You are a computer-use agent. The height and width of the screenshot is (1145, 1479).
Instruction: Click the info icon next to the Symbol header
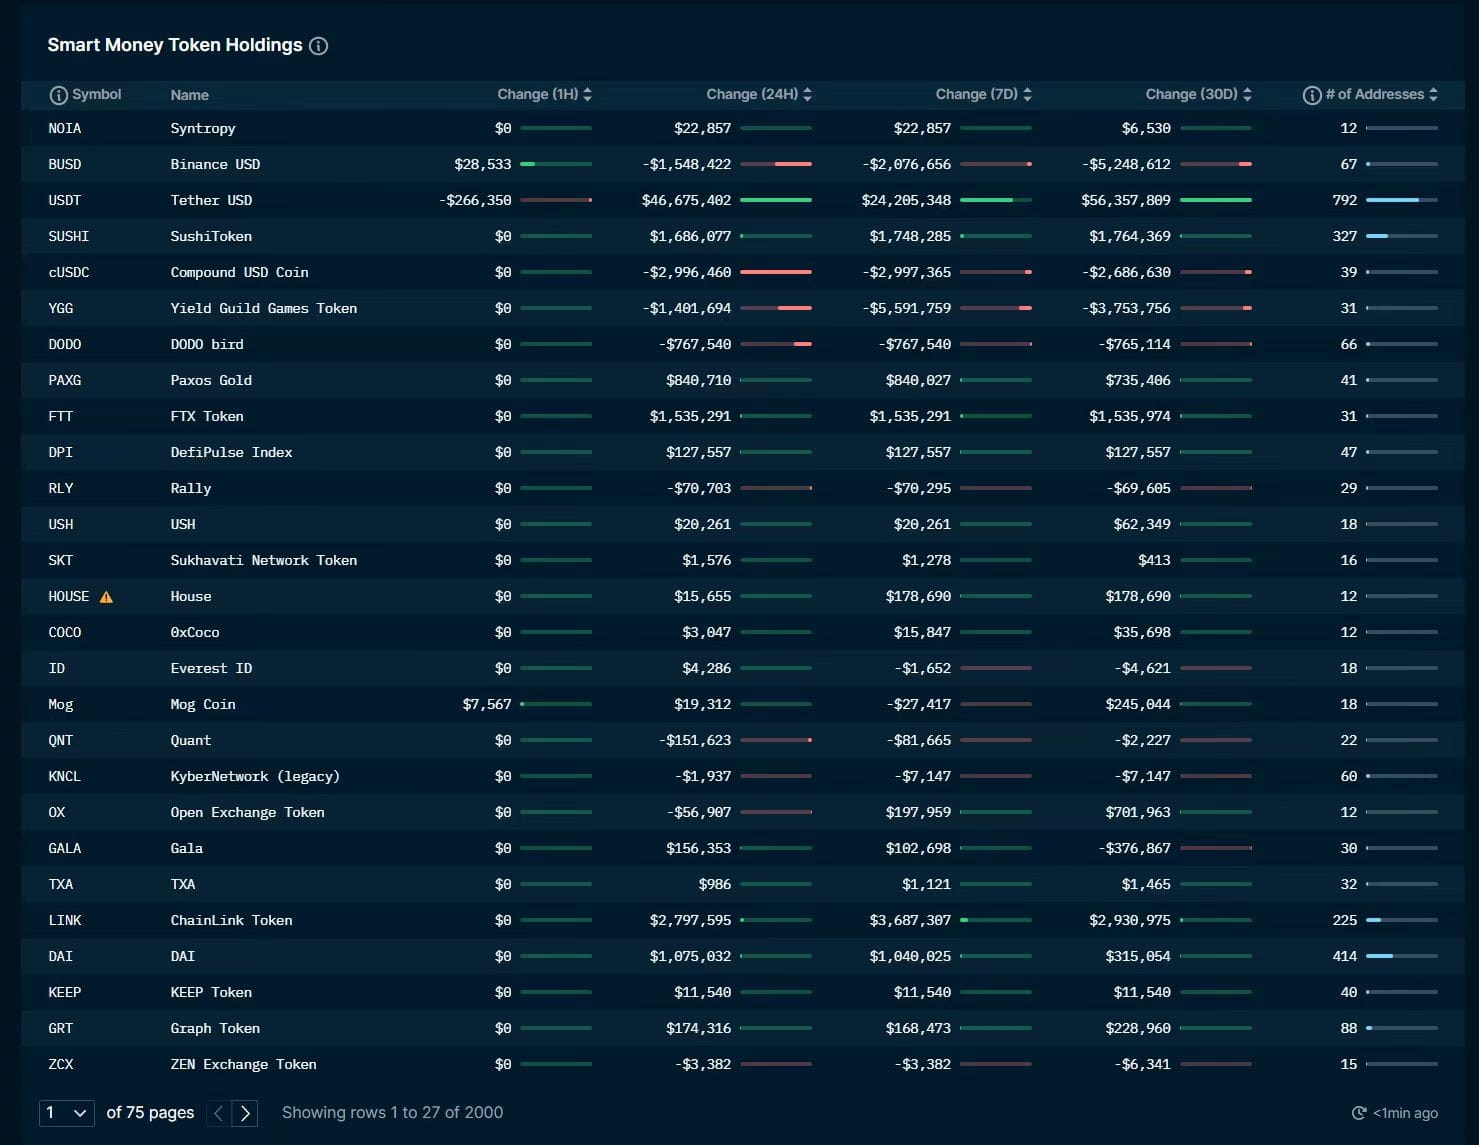[57, 94]
